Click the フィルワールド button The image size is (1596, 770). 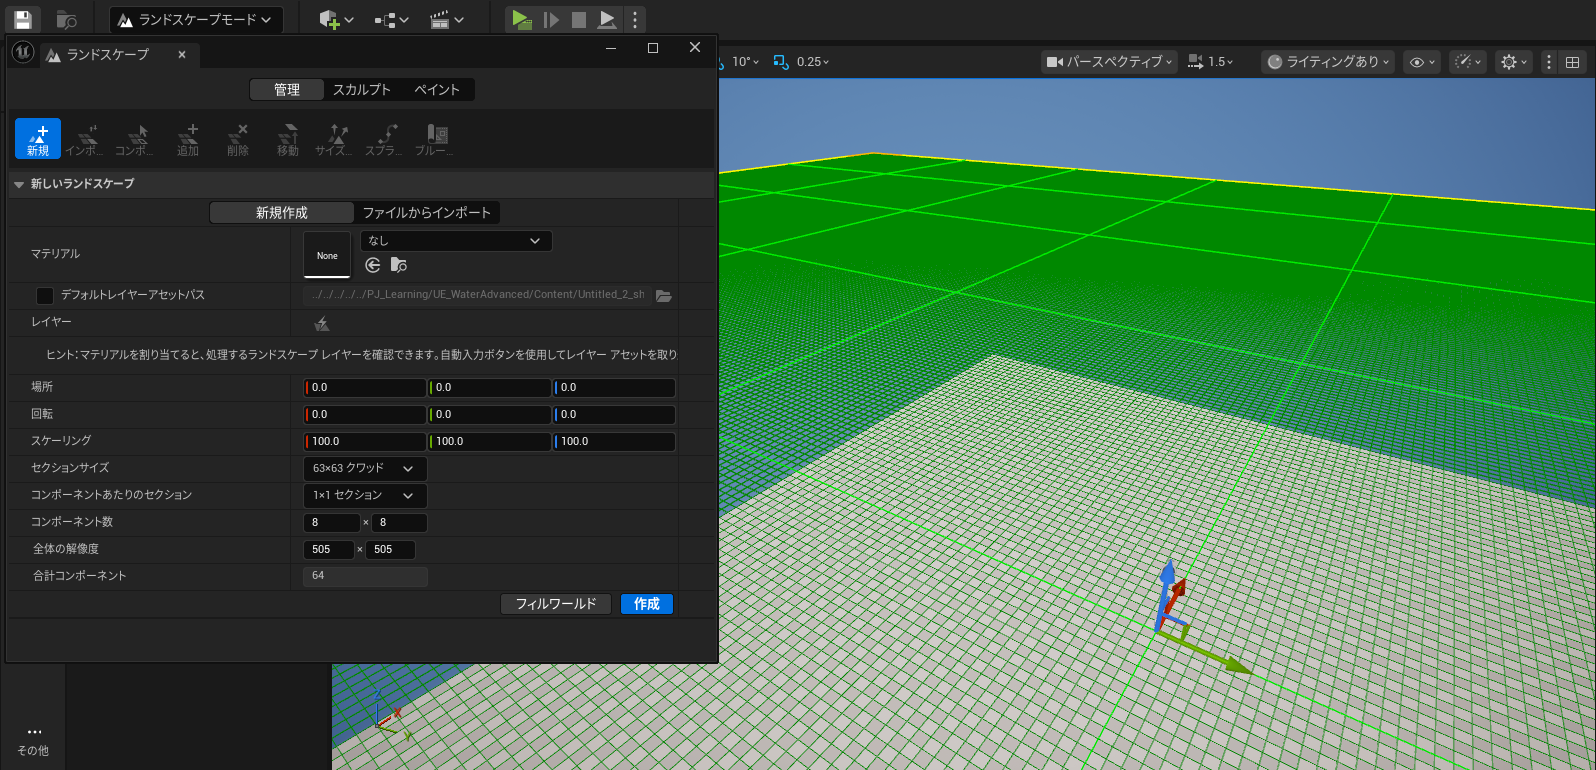[x=555, y=604]
